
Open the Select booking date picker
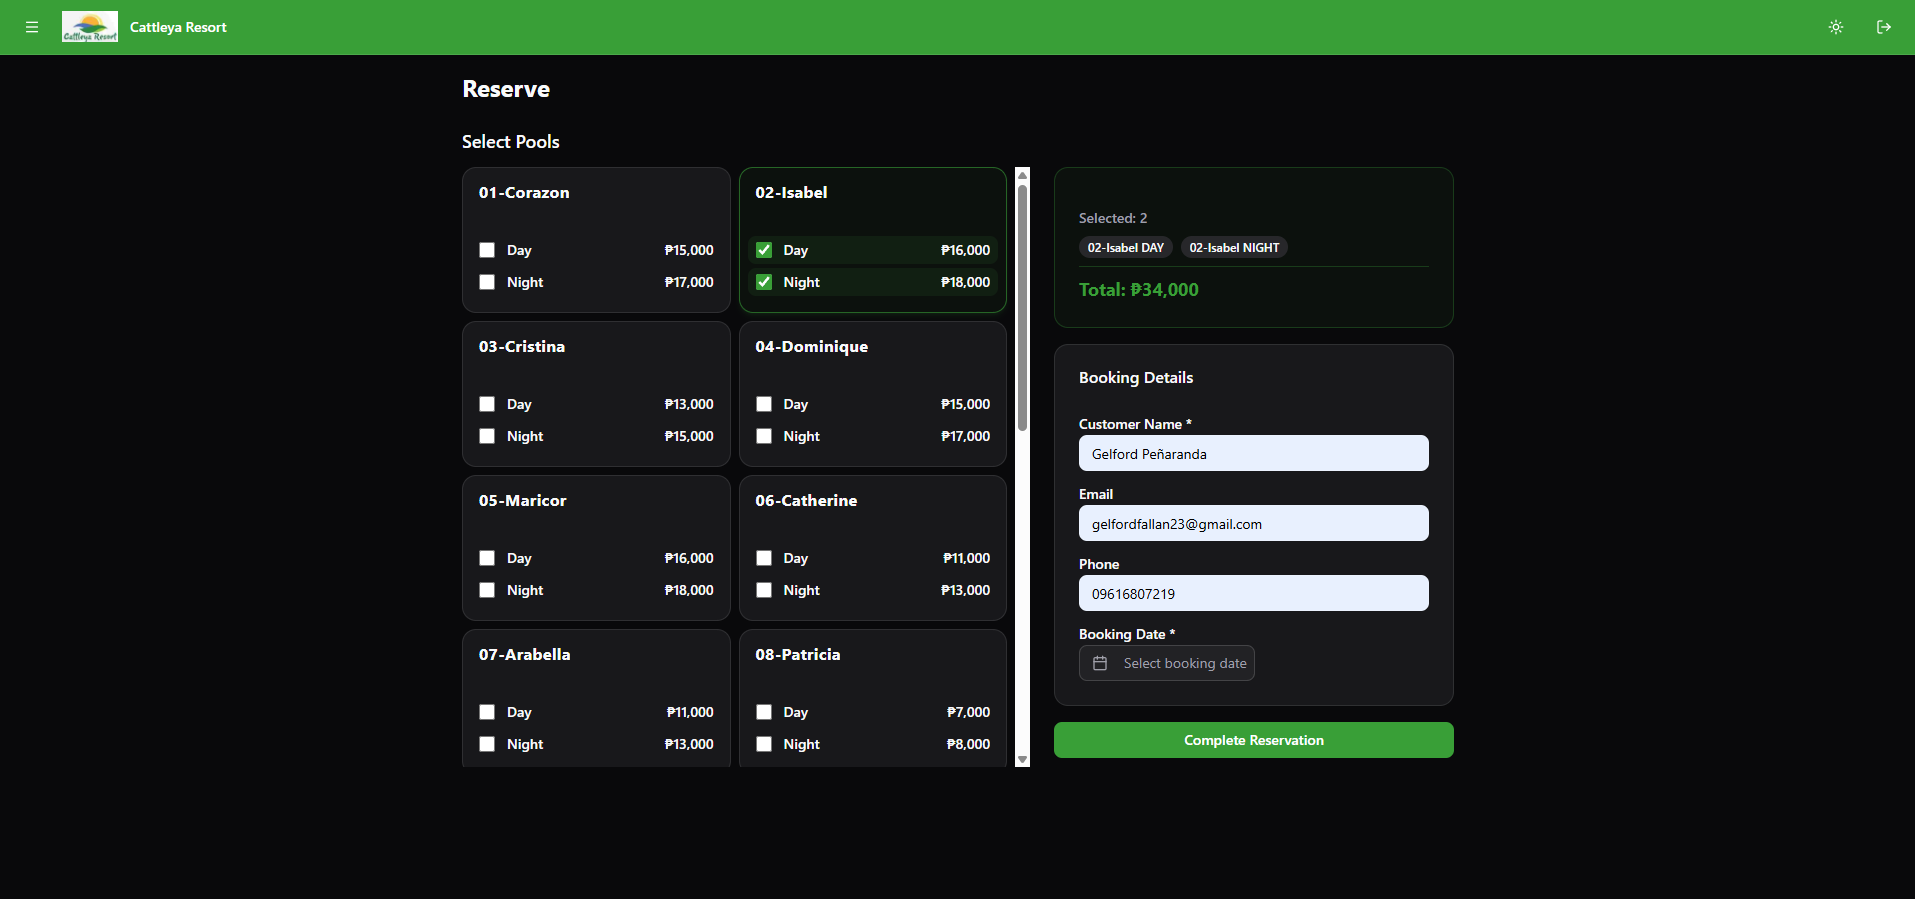pos(1167,663)
